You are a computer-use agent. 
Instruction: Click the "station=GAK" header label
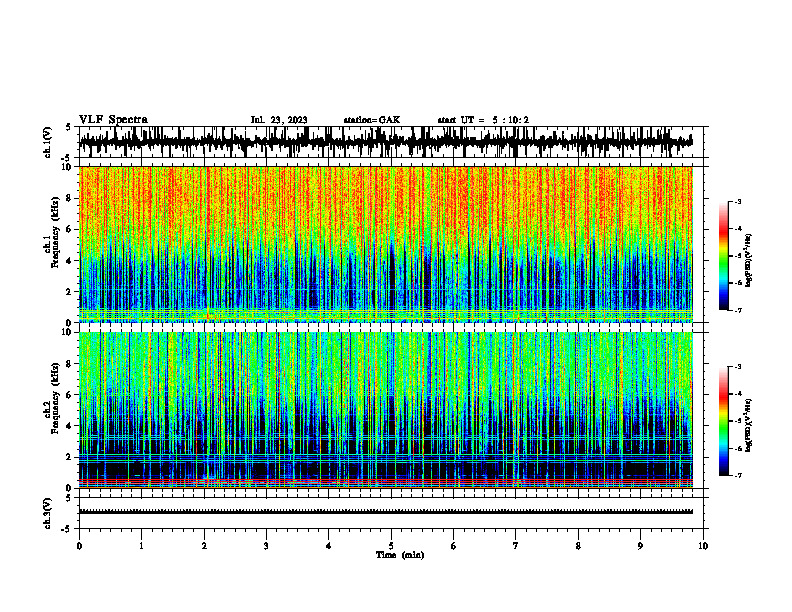[372, 120]
